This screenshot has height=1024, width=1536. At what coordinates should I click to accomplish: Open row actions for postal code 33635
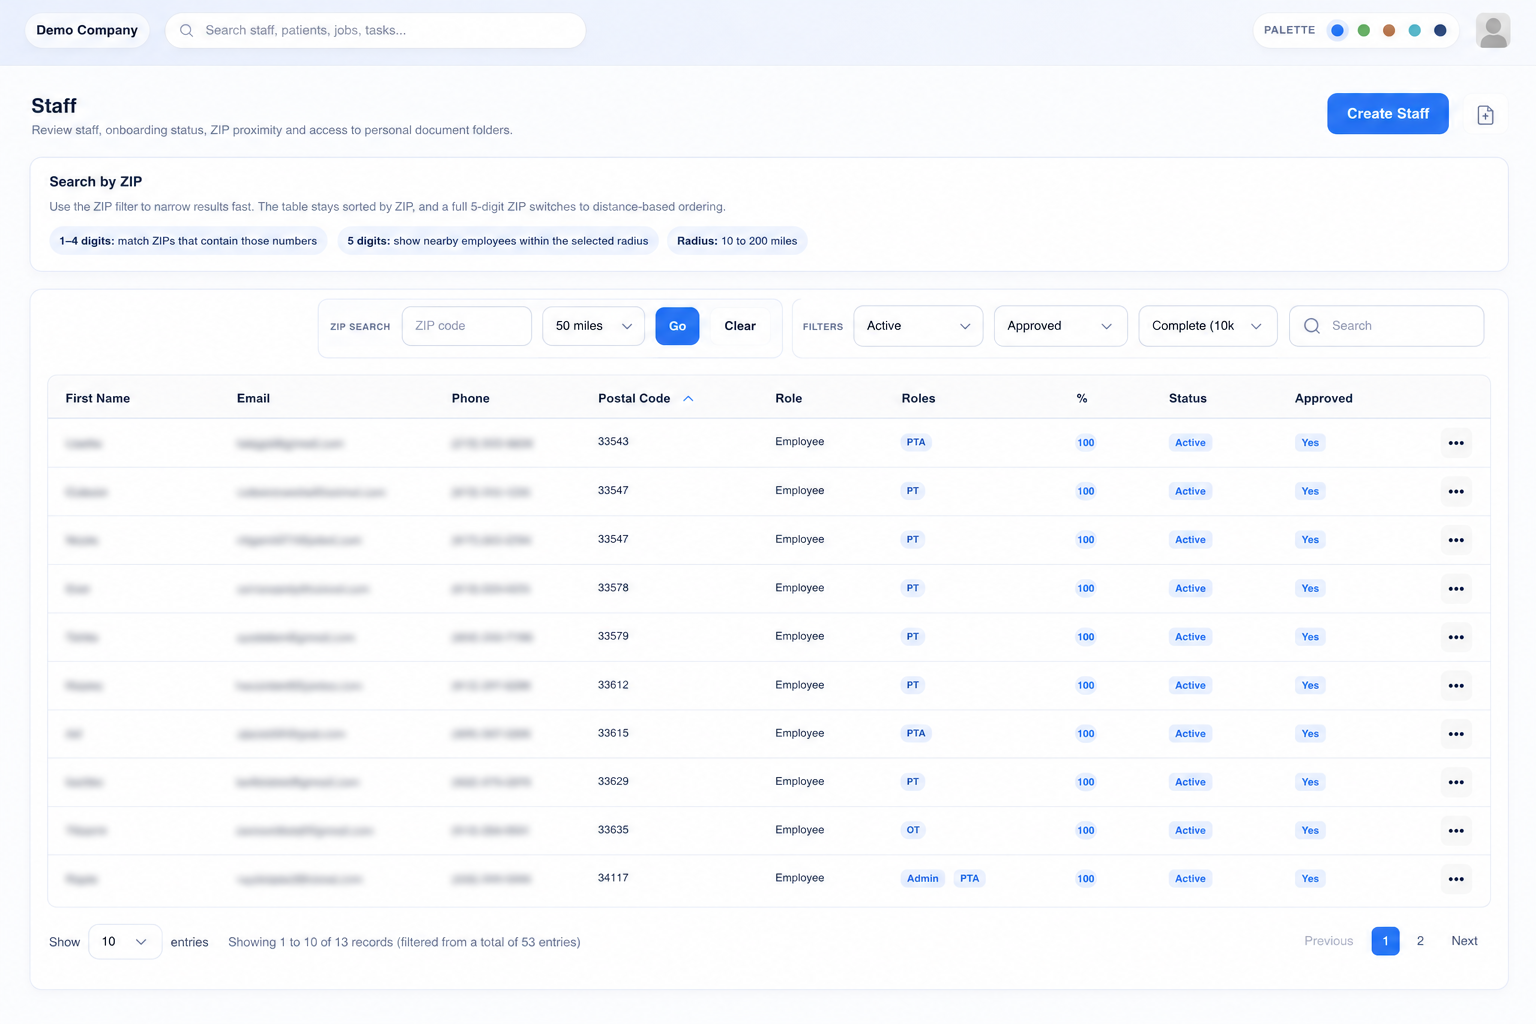point(1456,831)
